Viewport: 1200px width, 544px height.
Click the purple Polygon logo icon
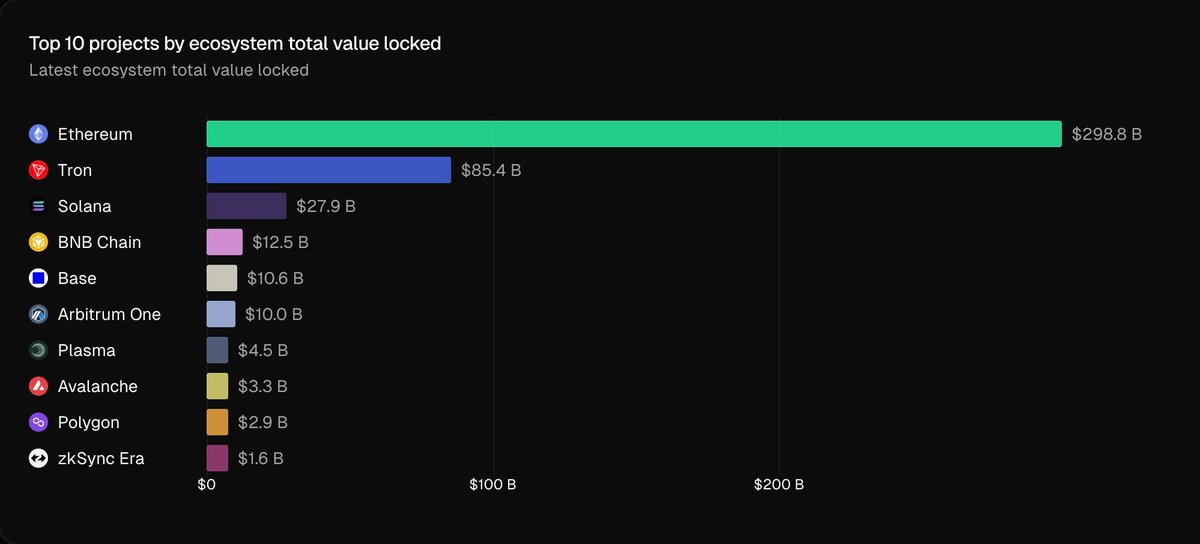[39, 422]
